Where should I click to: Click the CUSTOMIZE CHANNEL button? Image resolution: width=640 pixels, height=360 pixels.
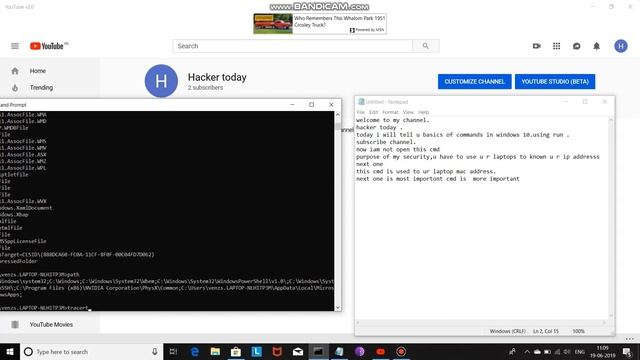point(475,82)
